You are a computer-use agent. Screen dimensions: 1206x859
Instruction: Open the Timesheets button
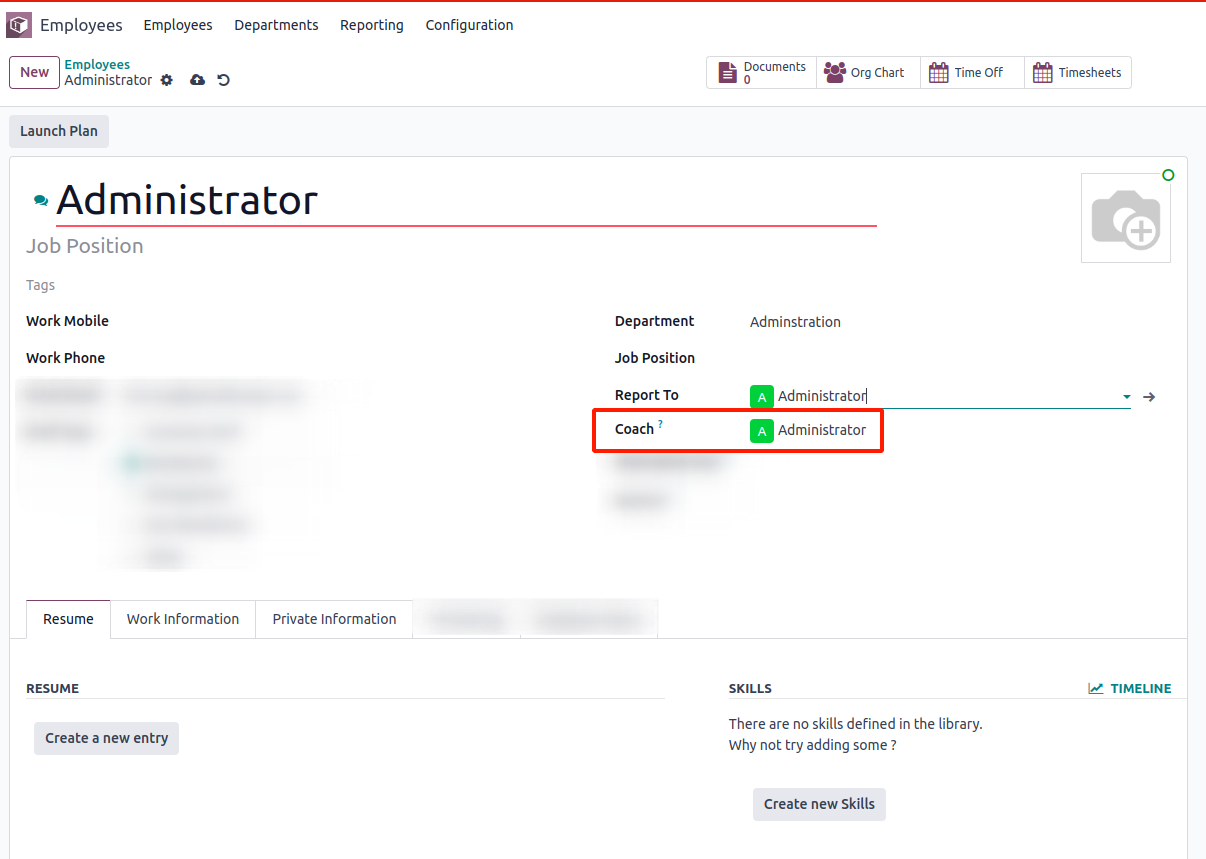click(x=1077, y=73)
